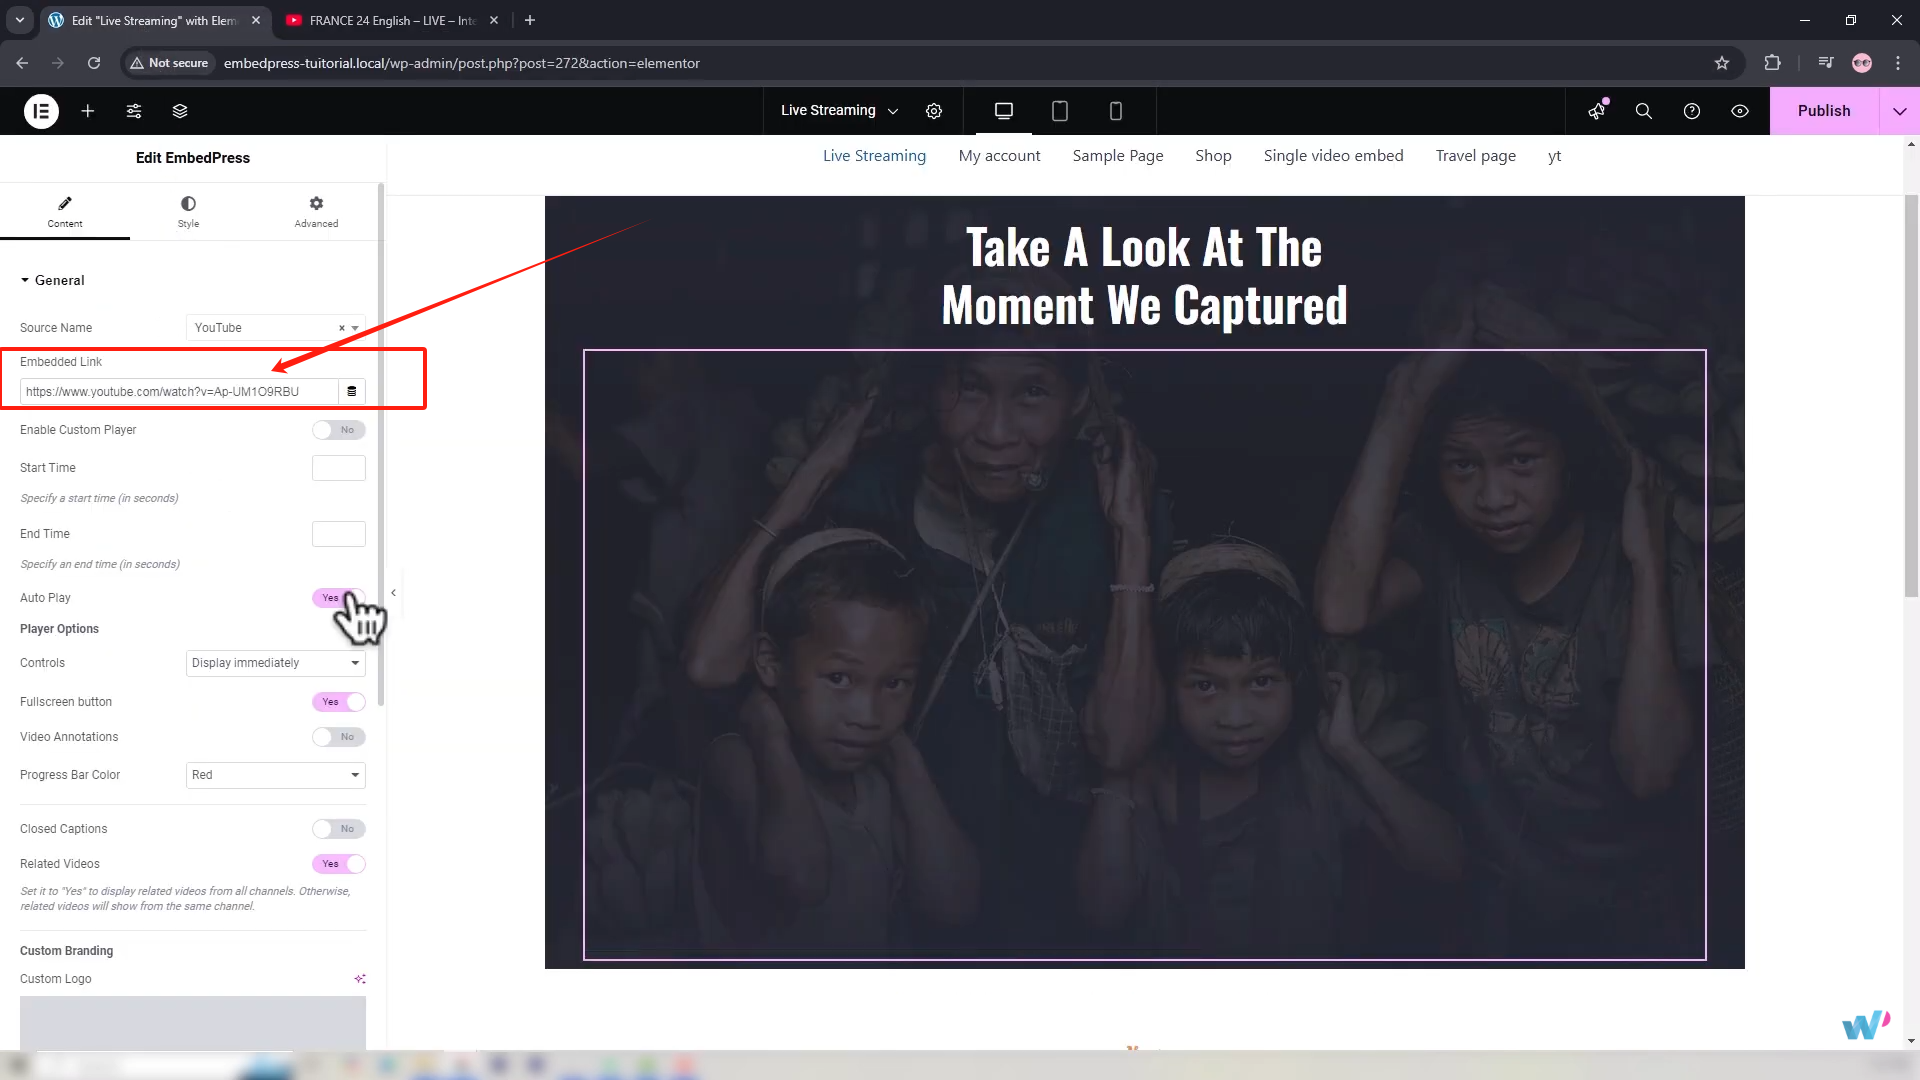Enable Closed Captions toggle
The width and height of the screenshot is (1920, 1080).
pyautogui.click(x=338, y=829)
